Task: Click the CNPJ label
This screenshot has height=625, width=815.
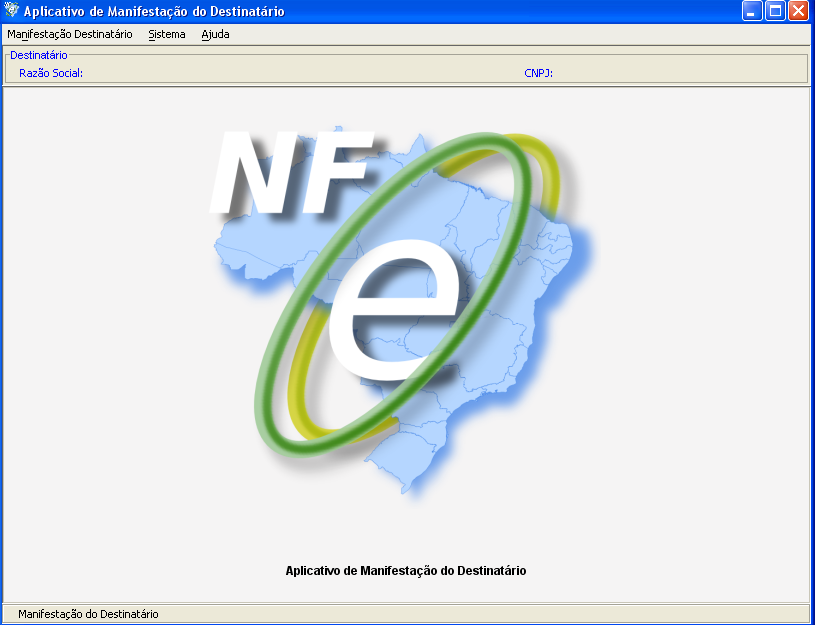Action: coord(538,73)
